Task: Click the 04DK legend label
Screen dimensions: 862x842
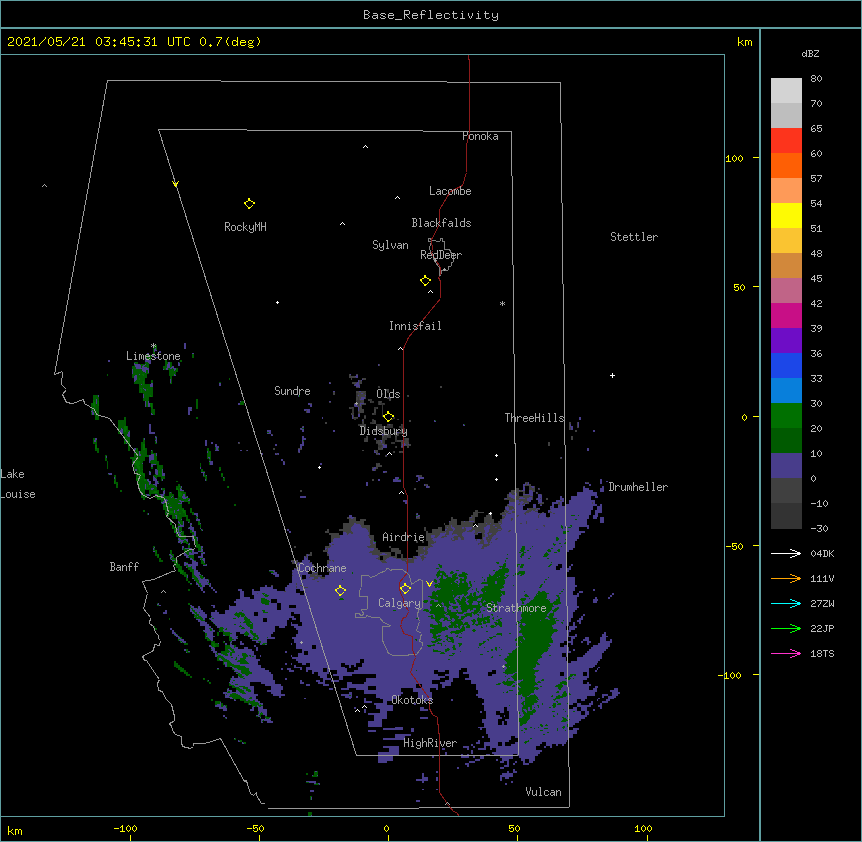Action: 822,553
